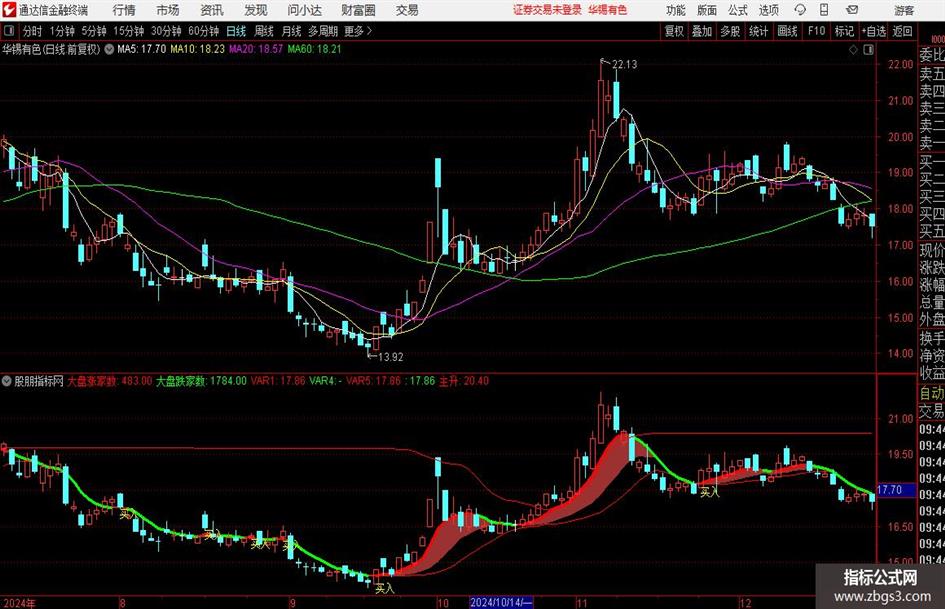Click the 画线 drawing button
This screenshot has width=945, height=609.
(787, 31)
